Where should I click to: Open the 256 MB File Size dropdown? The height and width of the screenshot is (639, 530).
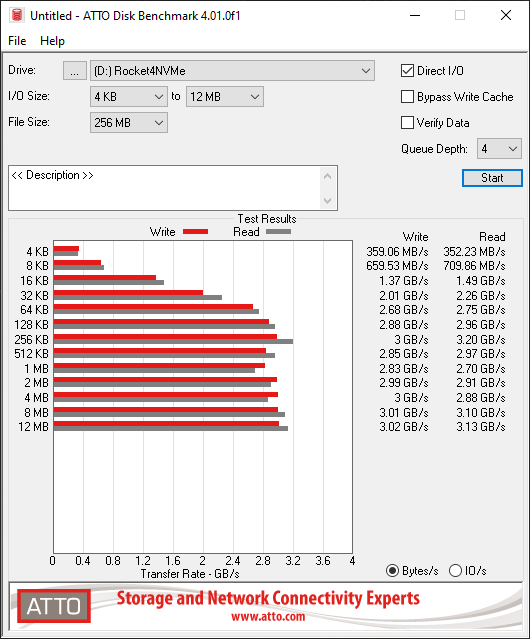click(x=129, y=123)
